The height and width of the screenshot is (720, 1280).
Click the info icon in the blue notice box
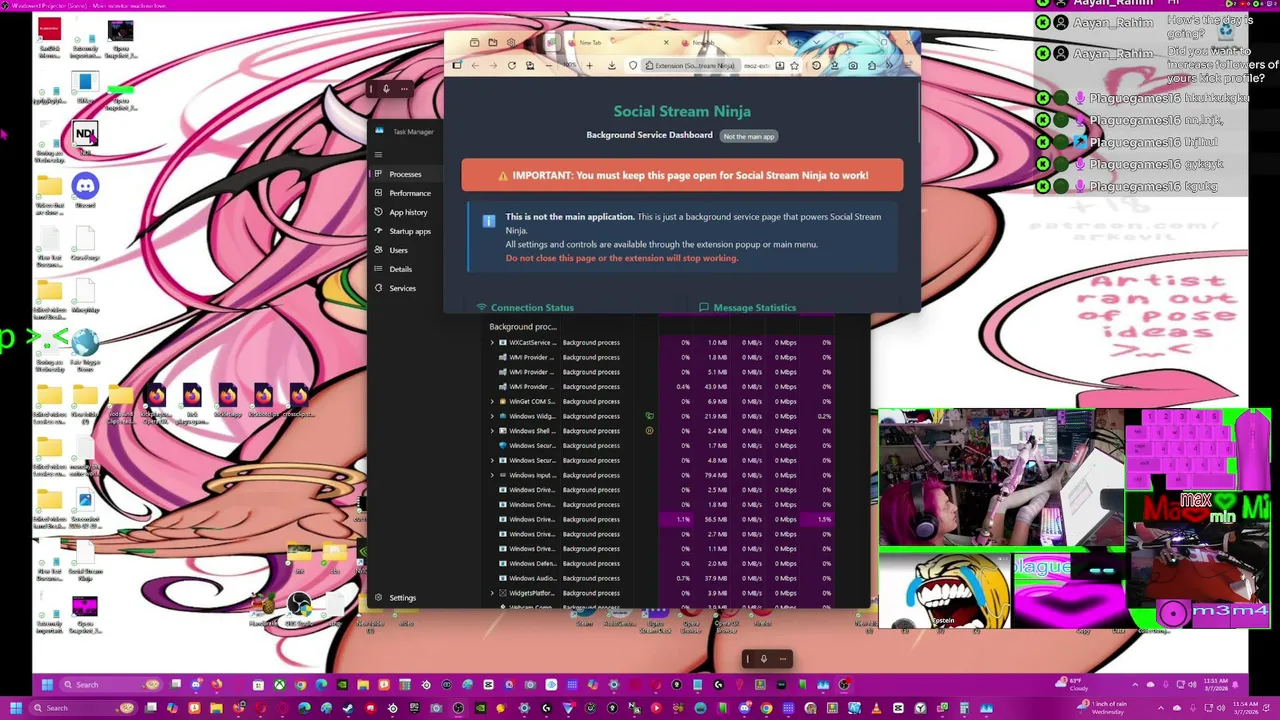[488, 221]
